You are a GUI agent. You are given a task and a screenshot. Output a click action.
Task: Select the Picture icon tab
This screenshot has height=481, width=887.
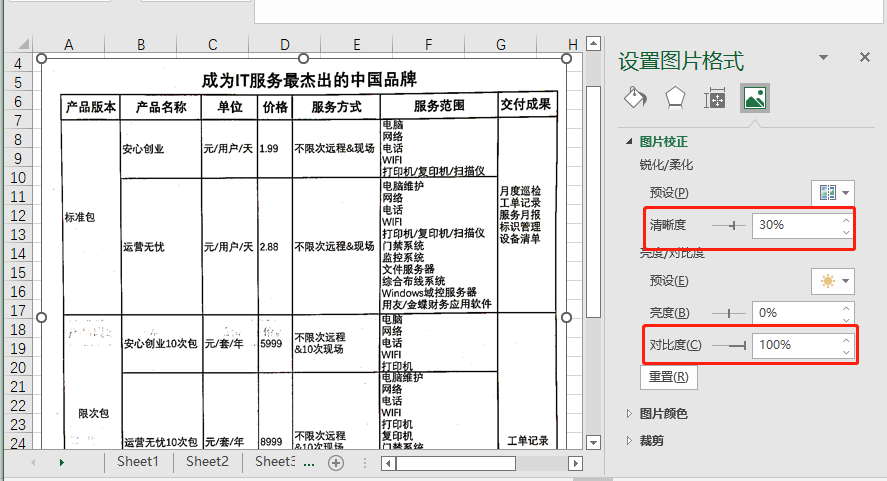754,98
